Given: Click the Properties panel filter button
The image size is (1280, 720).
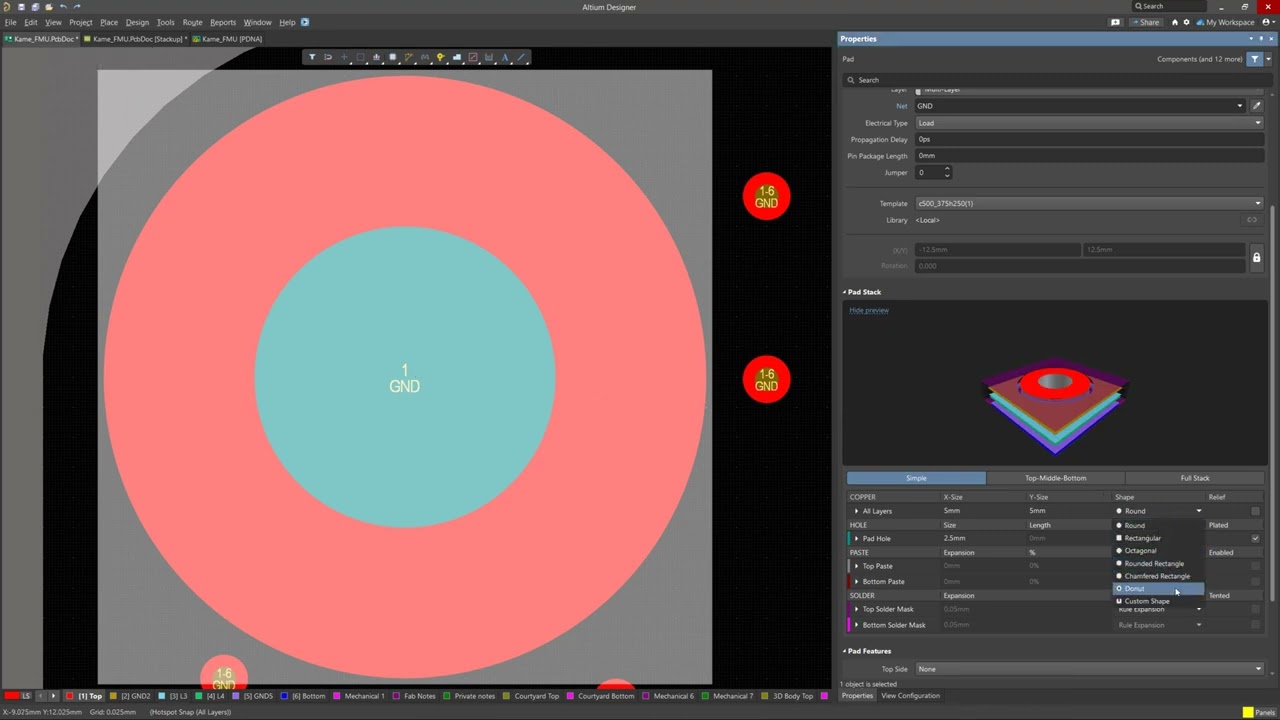Looking at the screenshot, I should [1255, 59].
